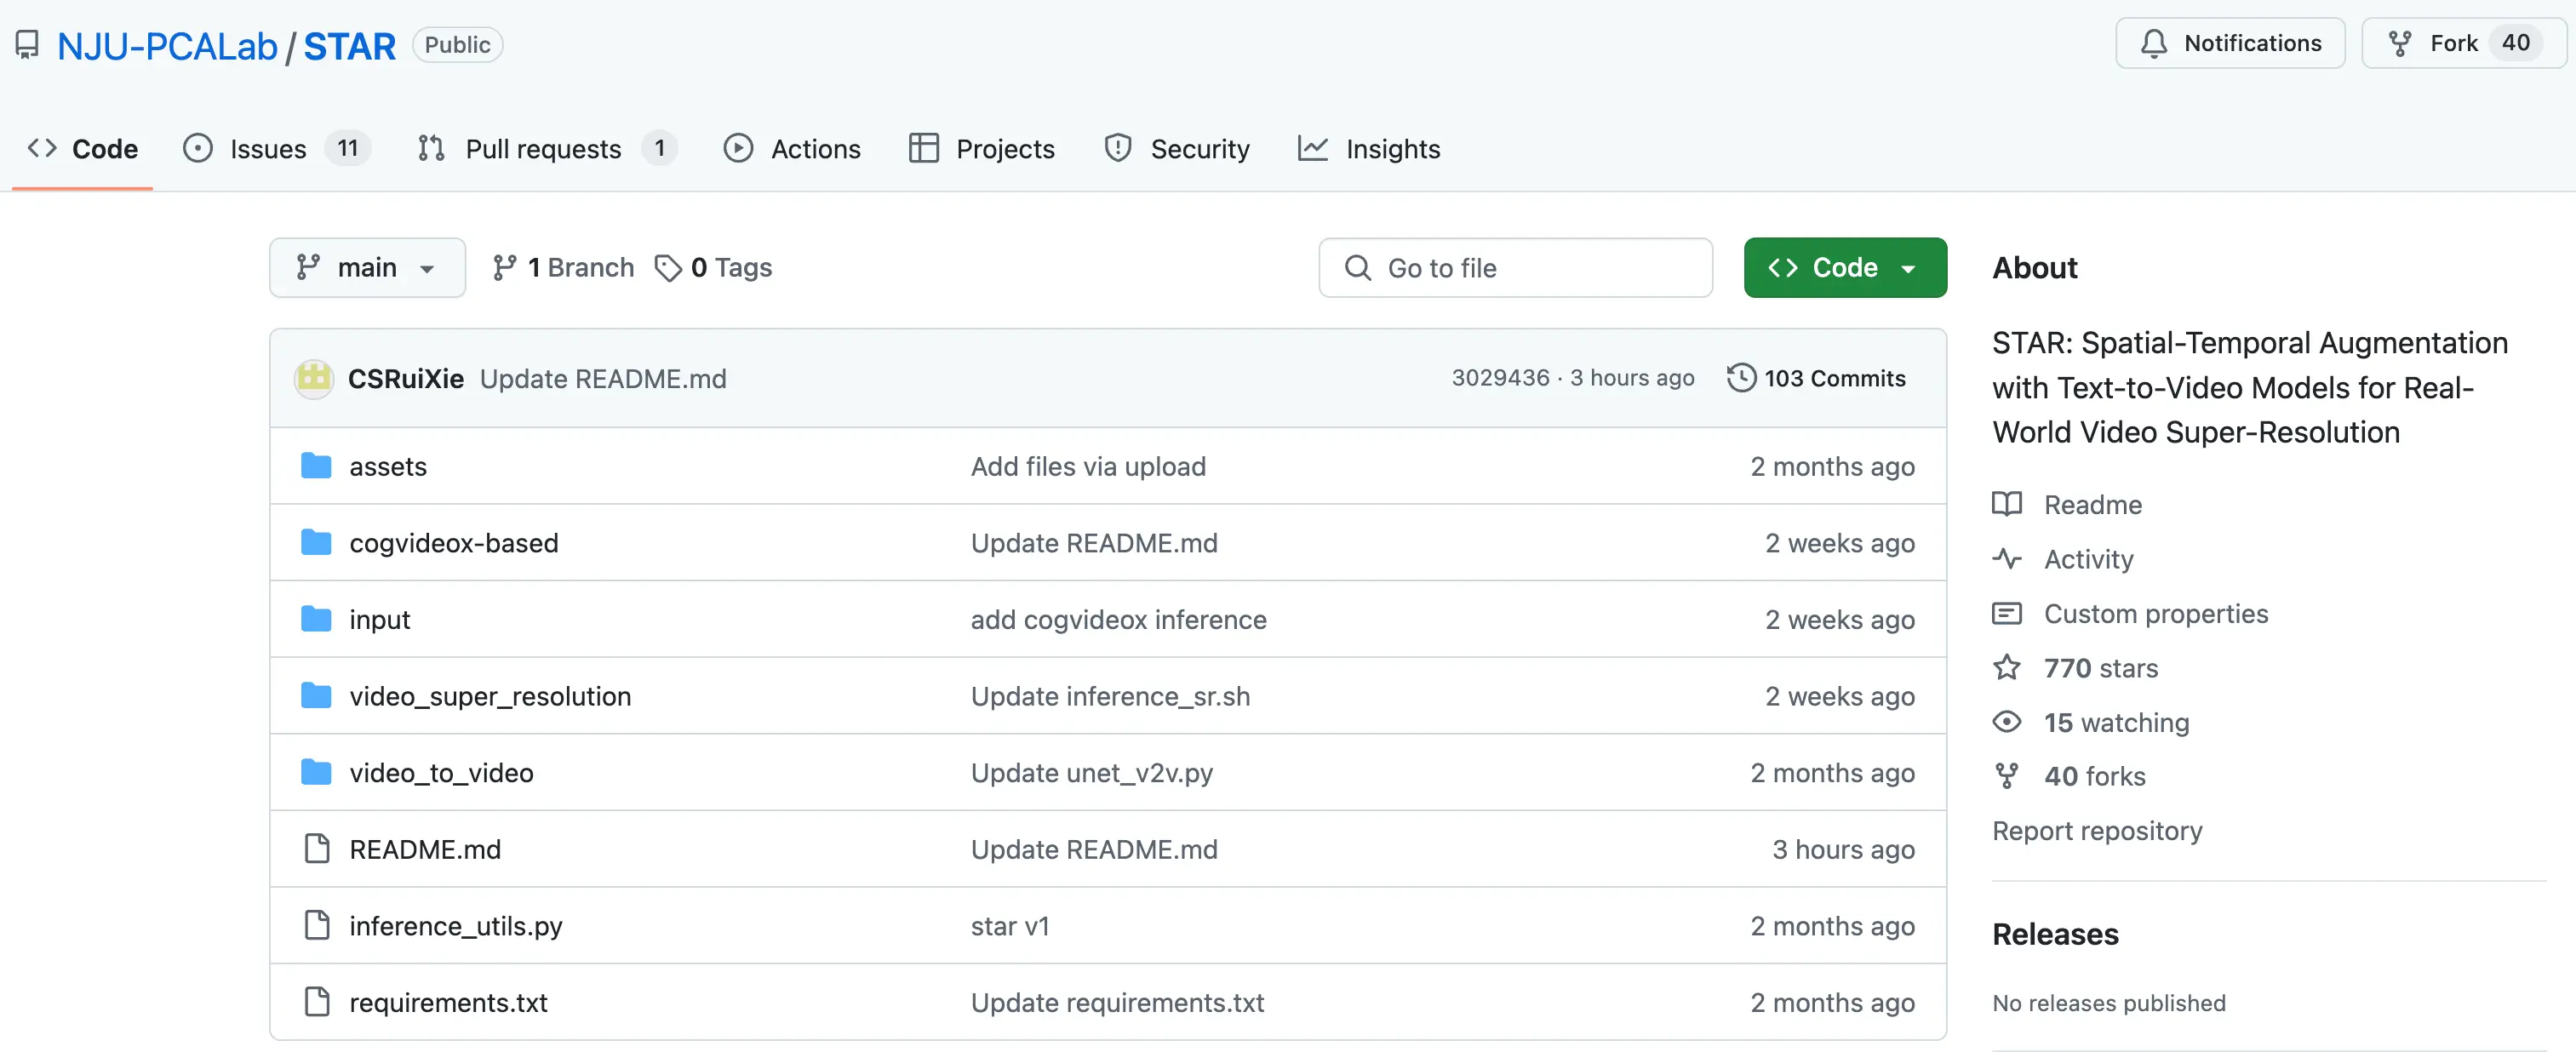This screenshot has height=1052, width=2576.
Task: Click the video_super_resolution folder icon
Action: point(316,695)
